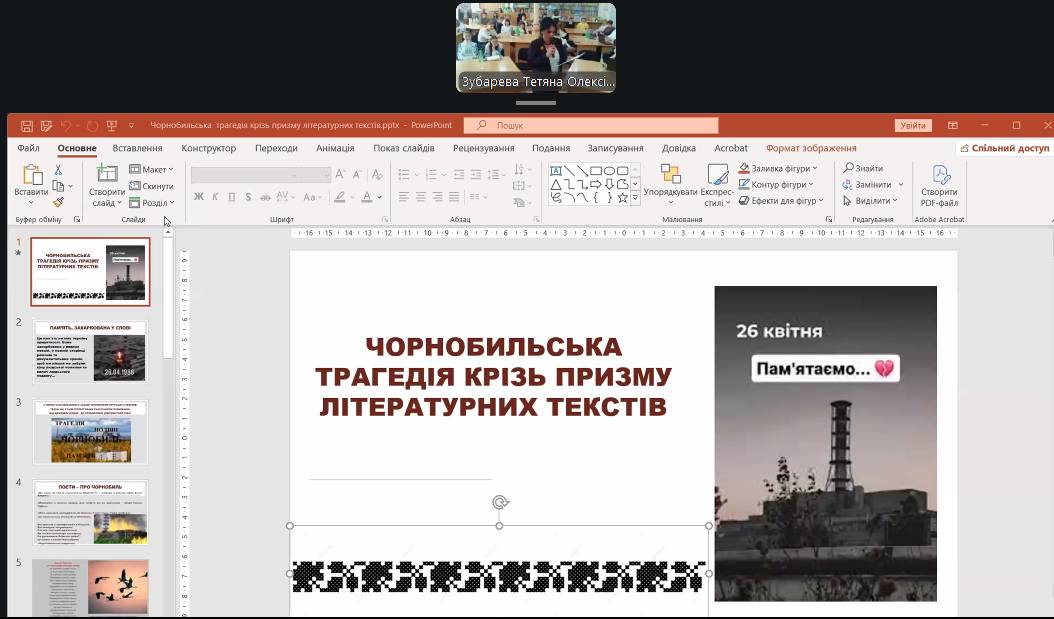Open the Розділ section dropdown
Image resolution: width=1054 pixels, height=619 pixels.
pos(151,203)
